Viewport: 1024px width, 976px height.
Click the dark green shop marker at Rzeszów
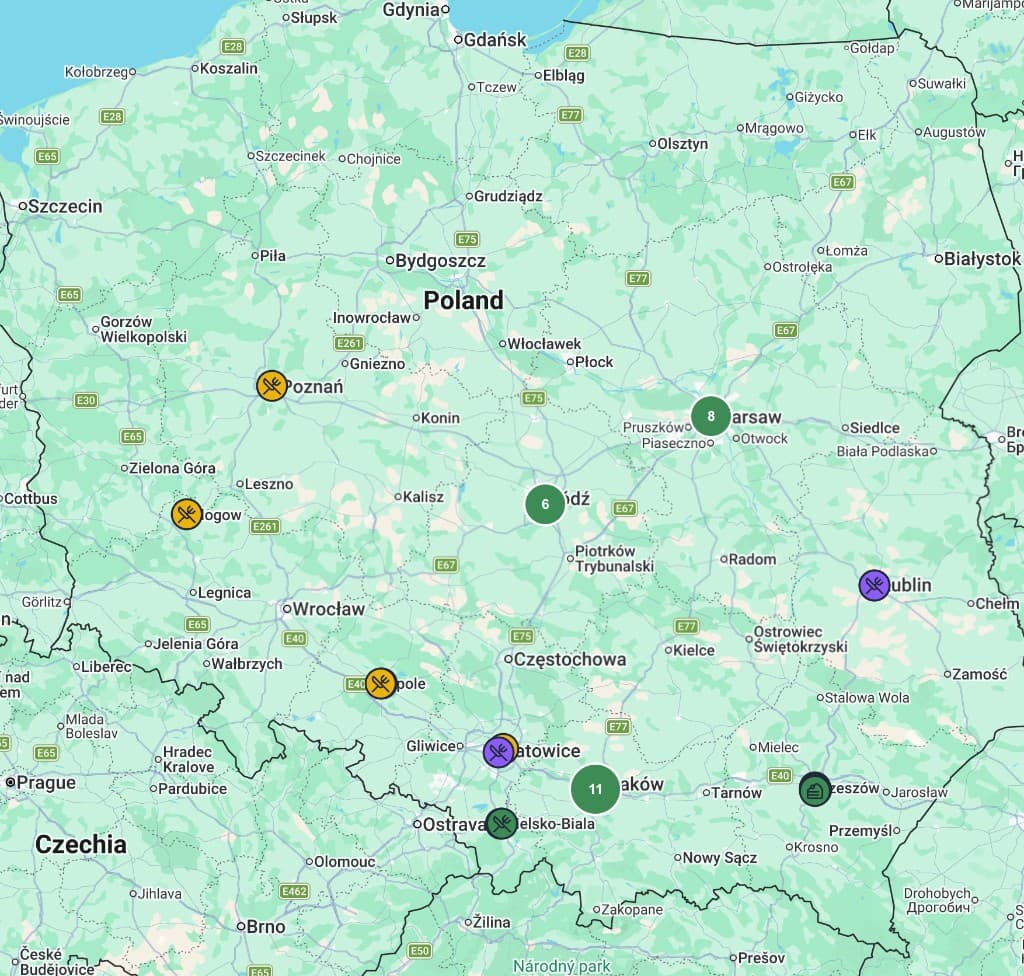pos(814,789)
